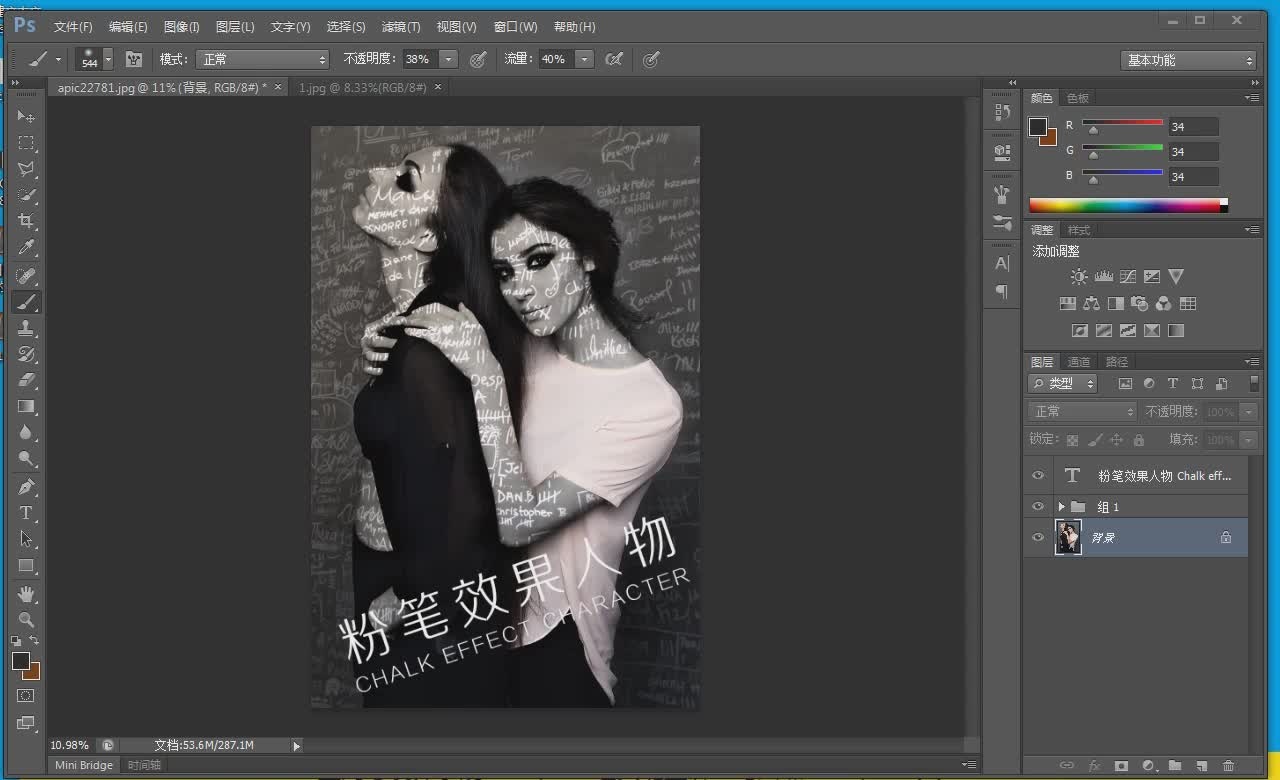Select the Polygonal Lasso tool
Screen dimensions: 1280x780
pos(26,169)
